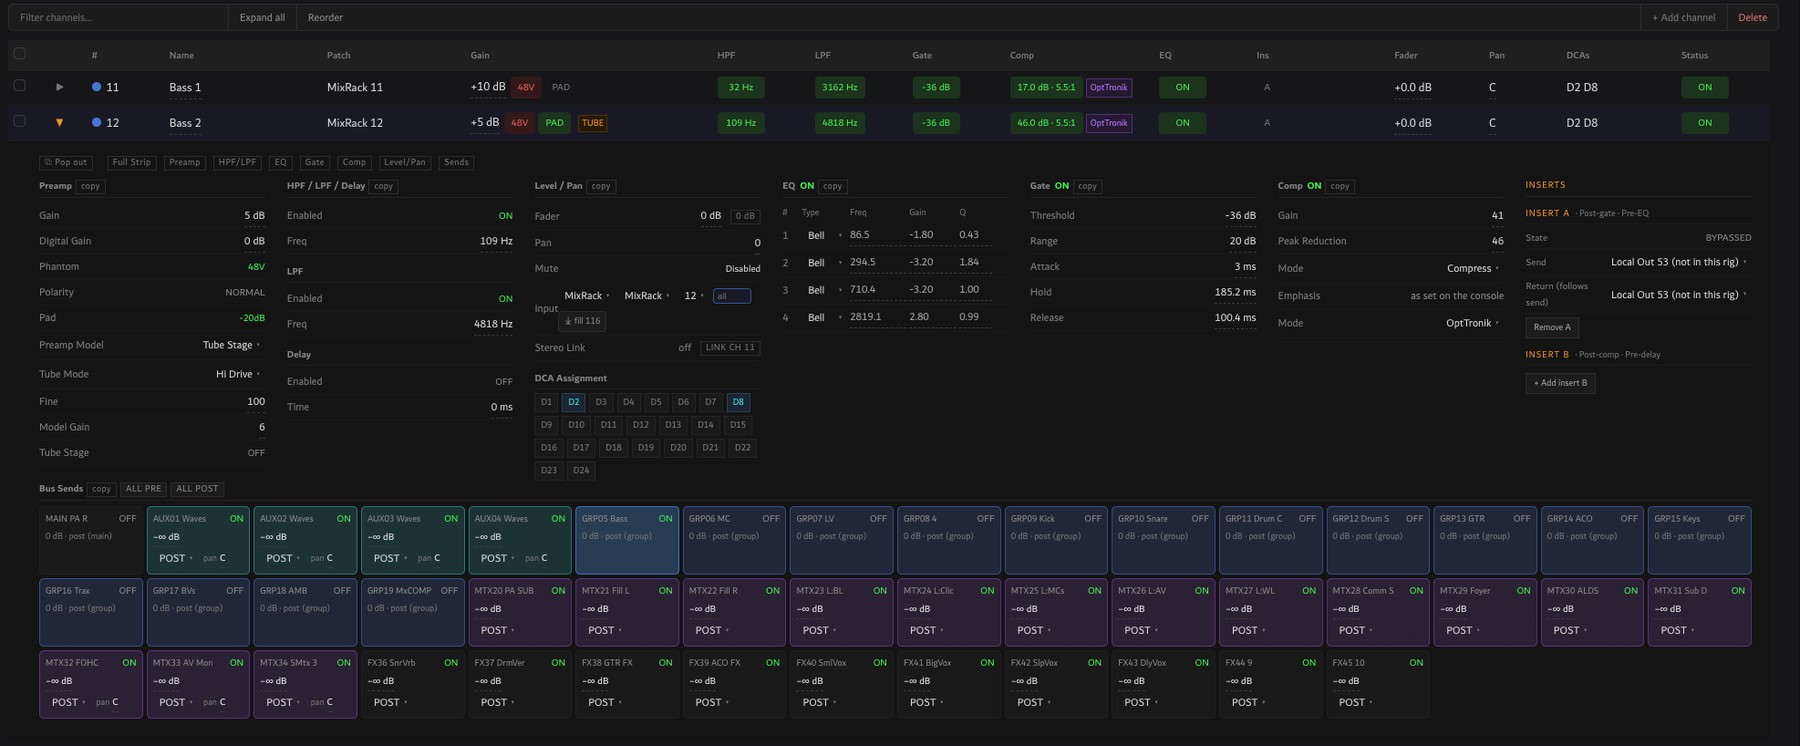Image resolution: width=1800 pixels, height=746 pixels.
Task: Set all bus sends to ALL PRE
Action: click(143, 489)
